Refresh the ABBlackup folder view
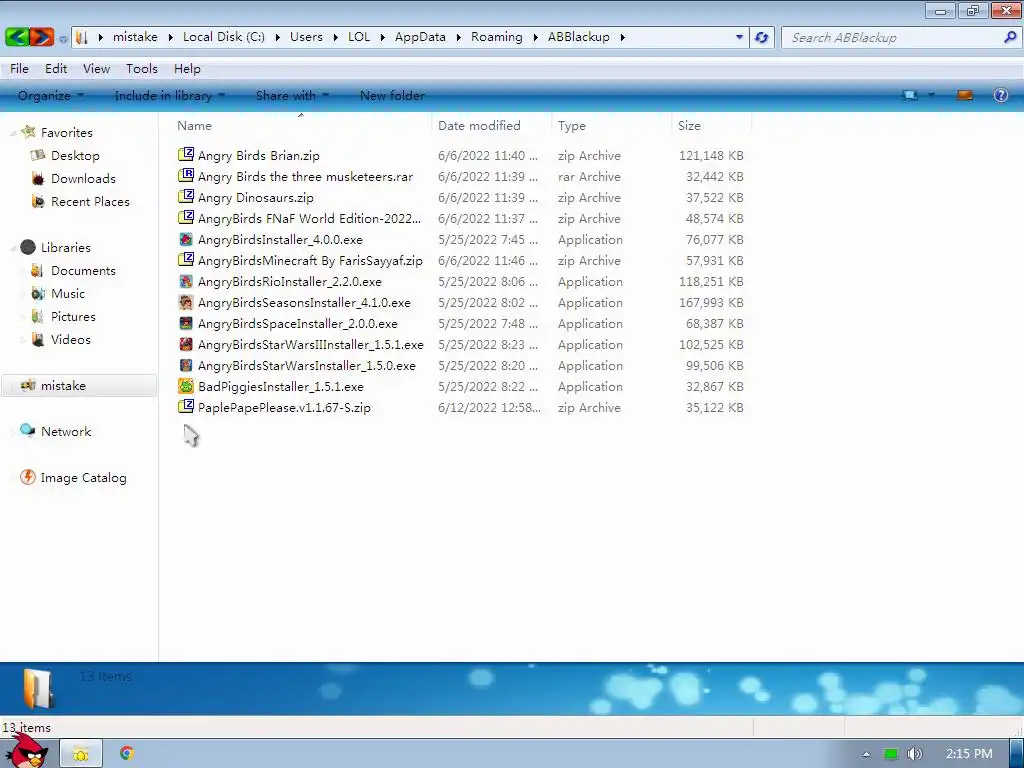The height and width of the screenshot is (768, 1024). pyautogui.click(x=761, y=37)
